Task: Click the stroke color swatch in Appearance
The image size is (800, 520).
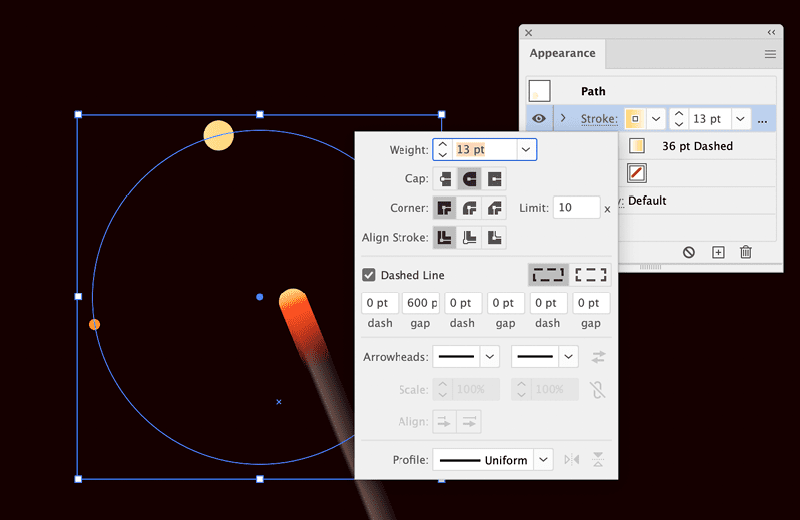Action: (x=635, y=119)
